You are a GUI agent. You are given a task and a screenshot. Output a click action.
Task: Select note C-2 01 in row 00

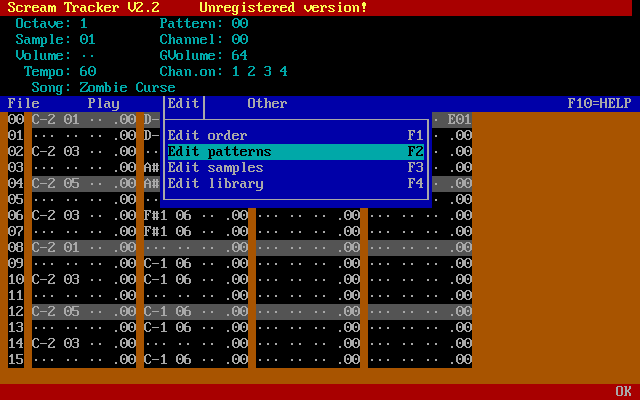click(56, 119)
